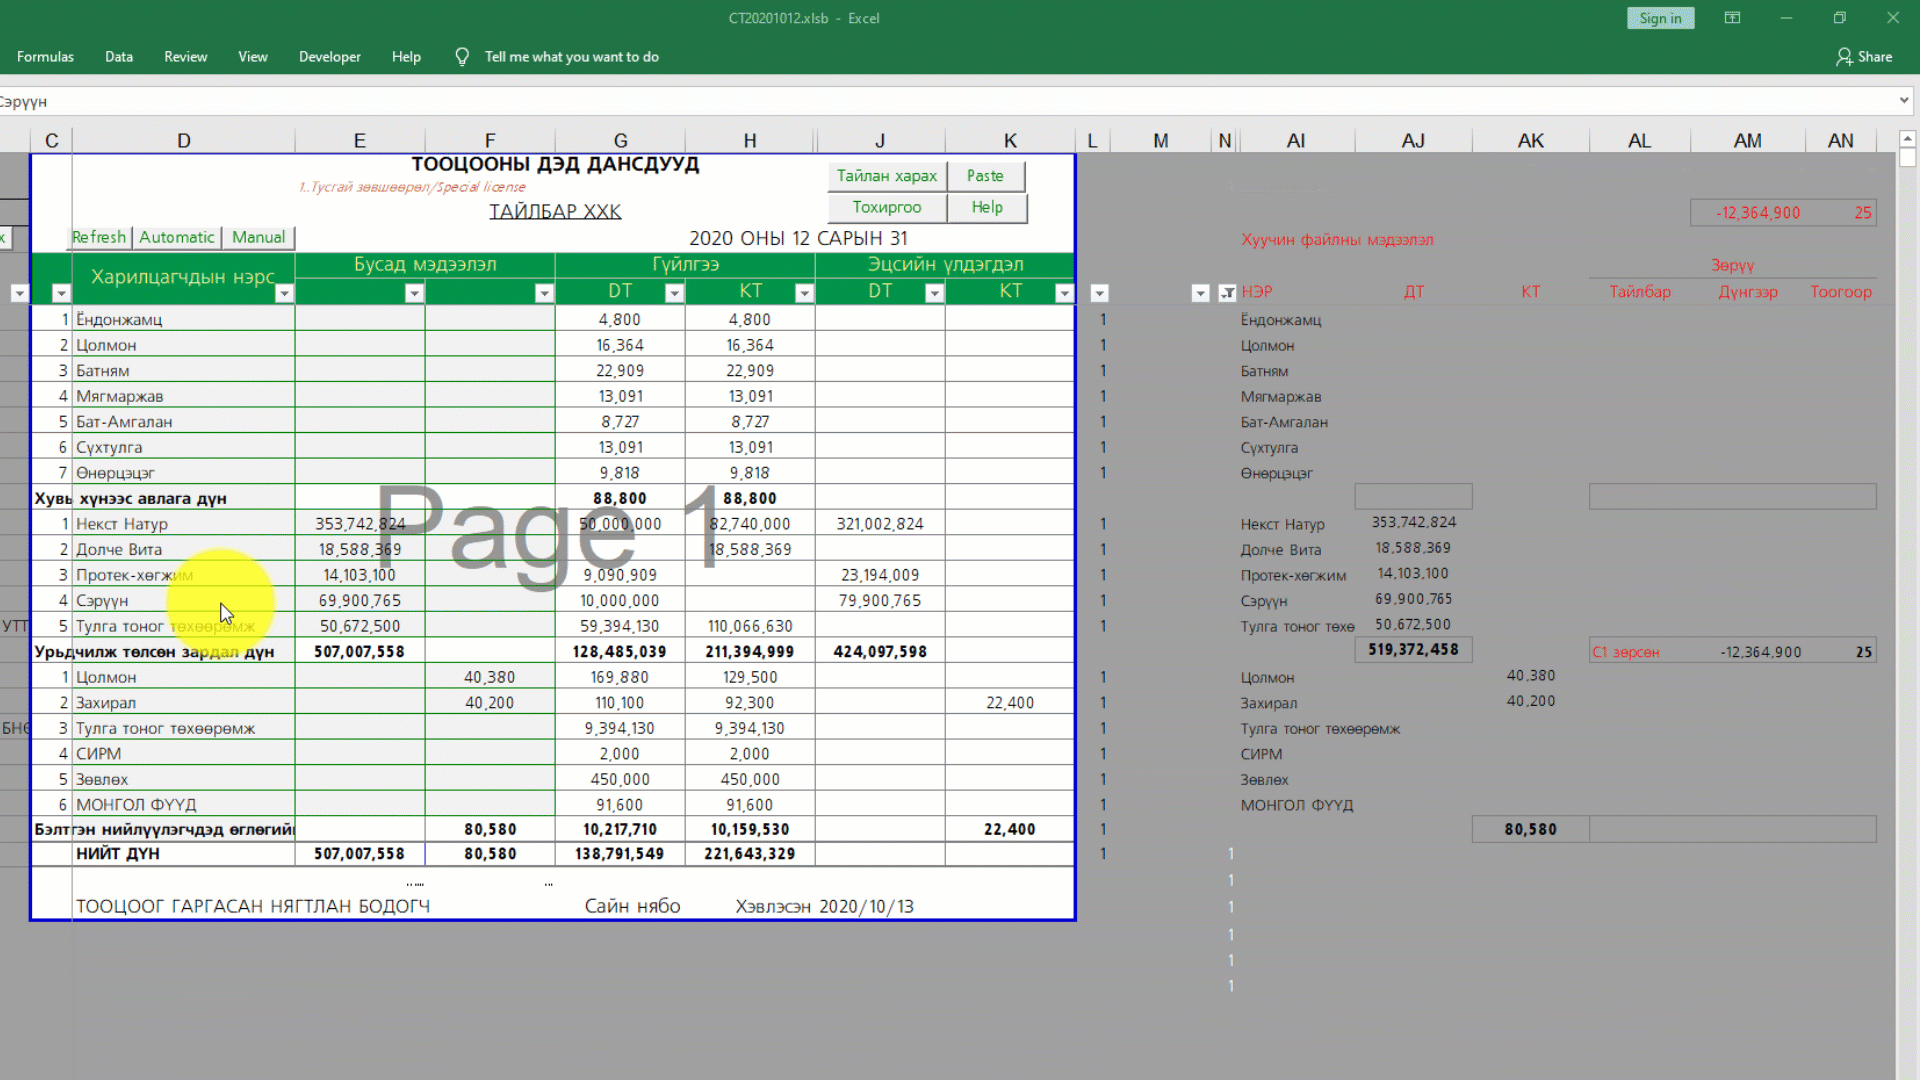The image size is (1920, 1080).
Task: Switch calculation to Automatic
Action: point(176,237)
